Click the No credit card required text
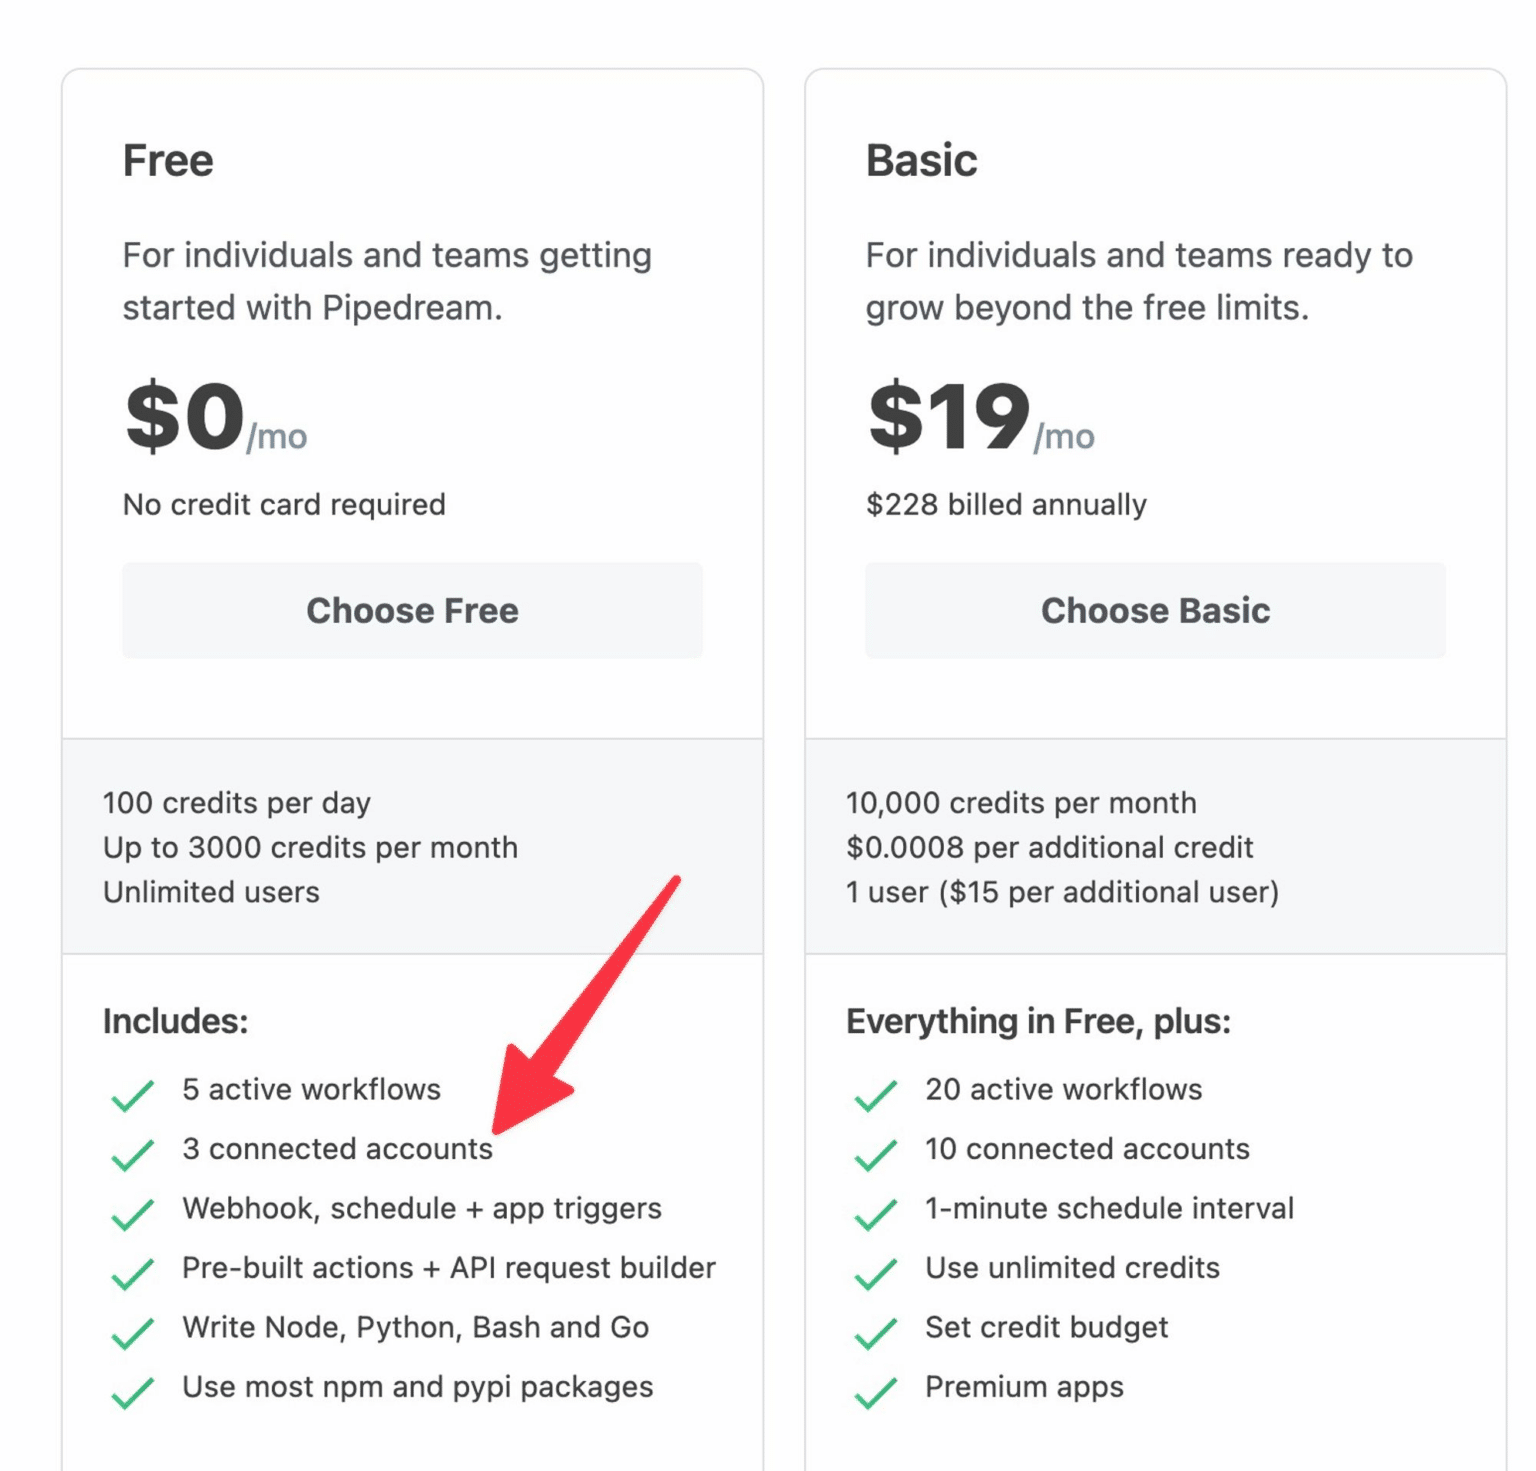 point(283,504)
